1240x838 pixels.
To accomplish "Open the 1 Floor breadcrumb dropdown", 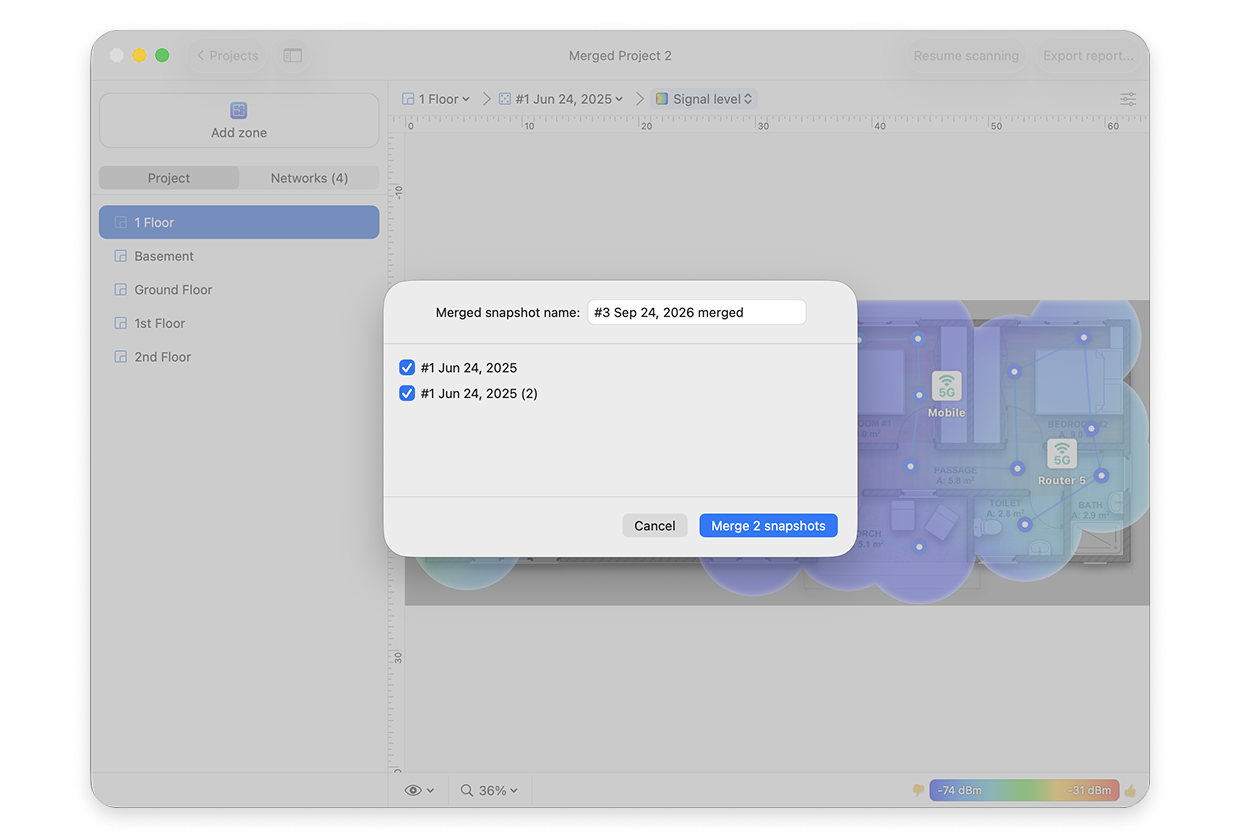I will [436, 99].
